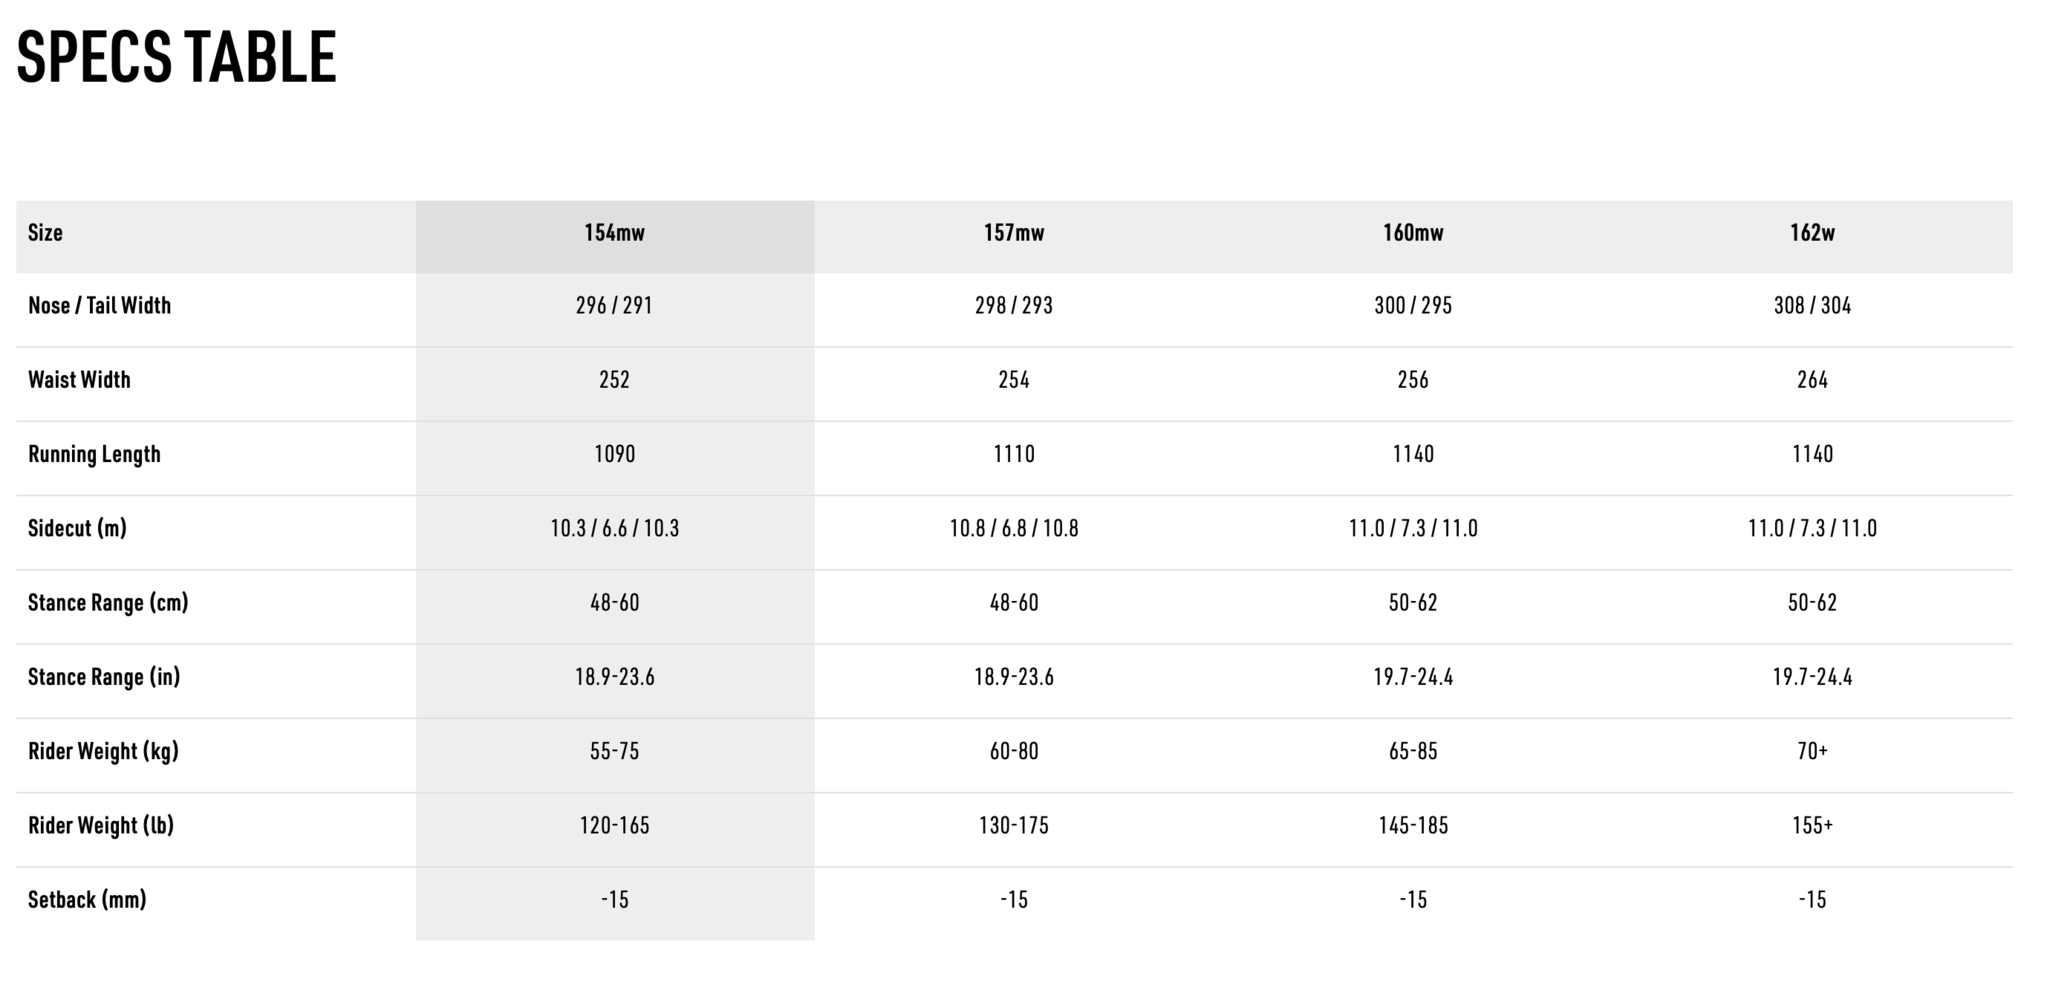The image size is (2047, 985).
Task: Click the Stance Range (in) label
Action: click(104, 677)
